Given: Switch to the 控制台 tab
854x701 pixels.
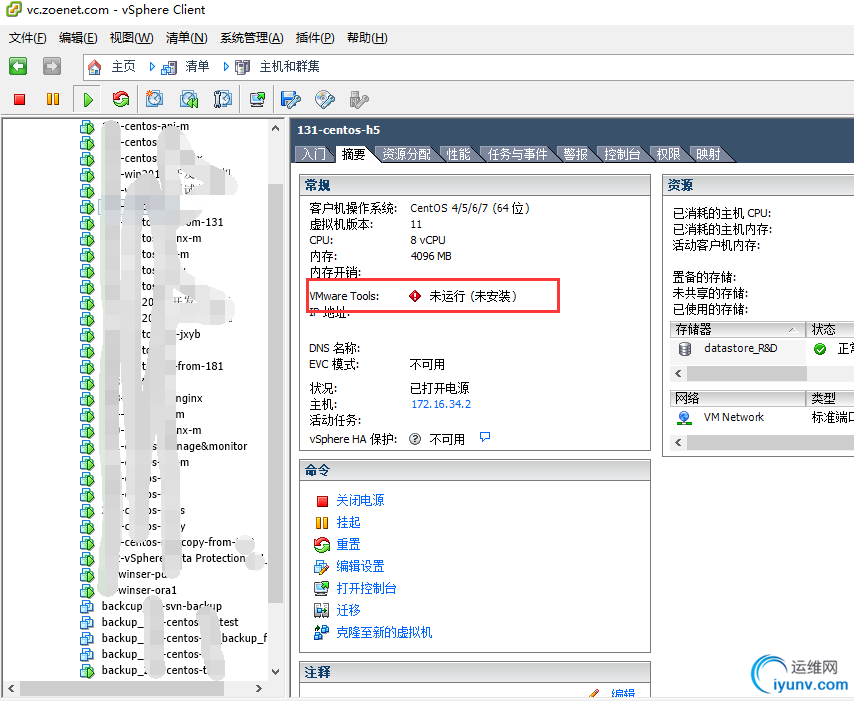Looking at the screenshot, I should tap(621, 155).
